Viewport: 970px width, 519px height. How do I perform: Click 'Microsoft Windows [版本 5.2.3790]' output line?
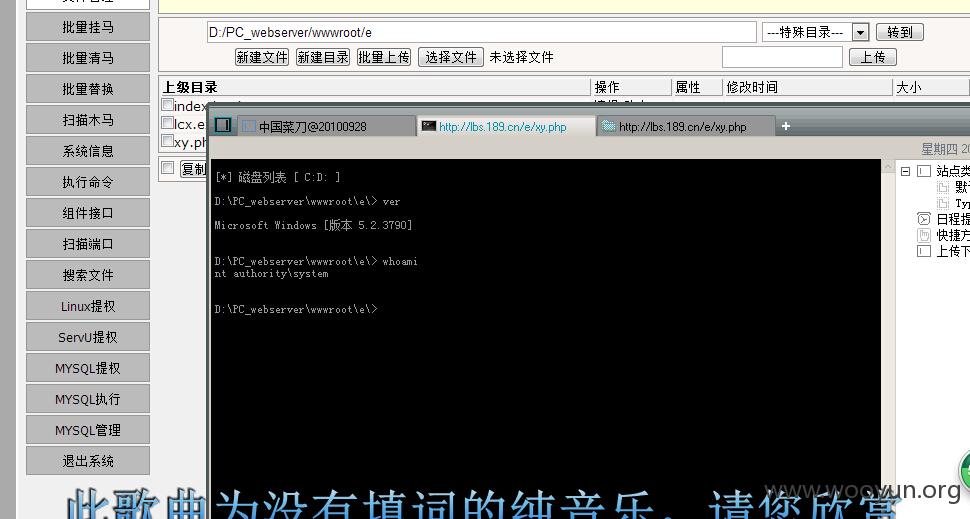coord(313,225)
